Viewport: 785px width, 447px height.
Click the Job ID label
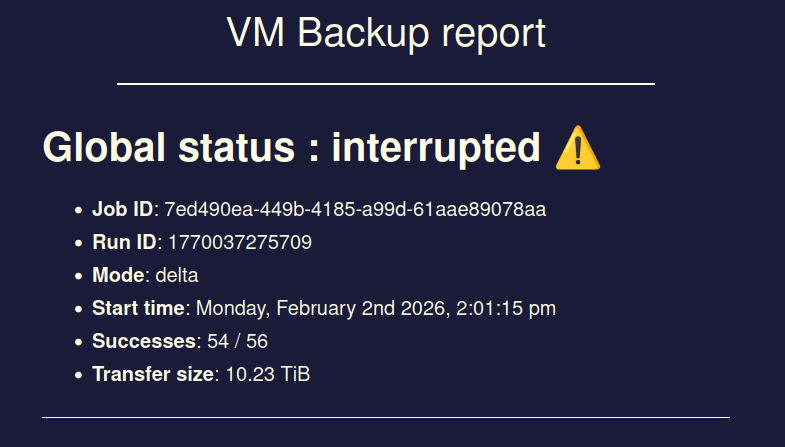point(123,209)
